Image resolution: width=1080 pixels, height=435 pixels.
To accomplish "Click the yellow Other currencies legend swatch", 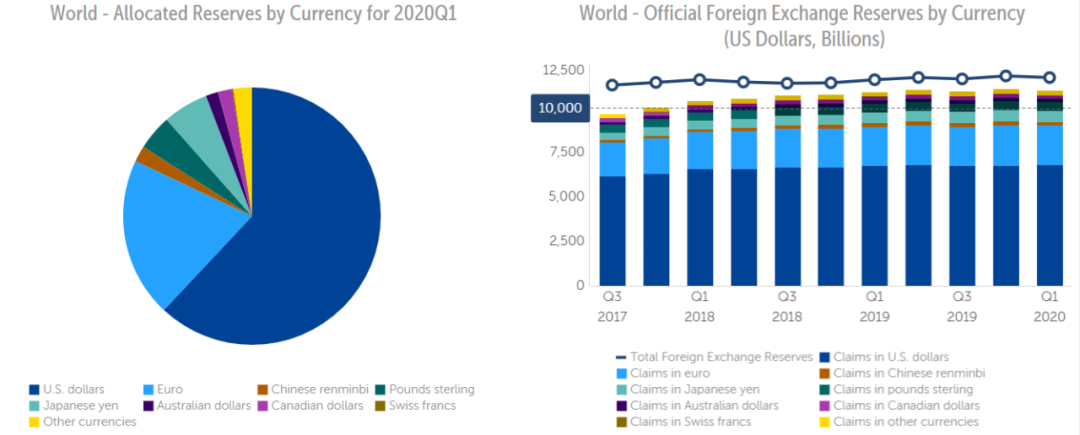I will (x=35, y=421).
